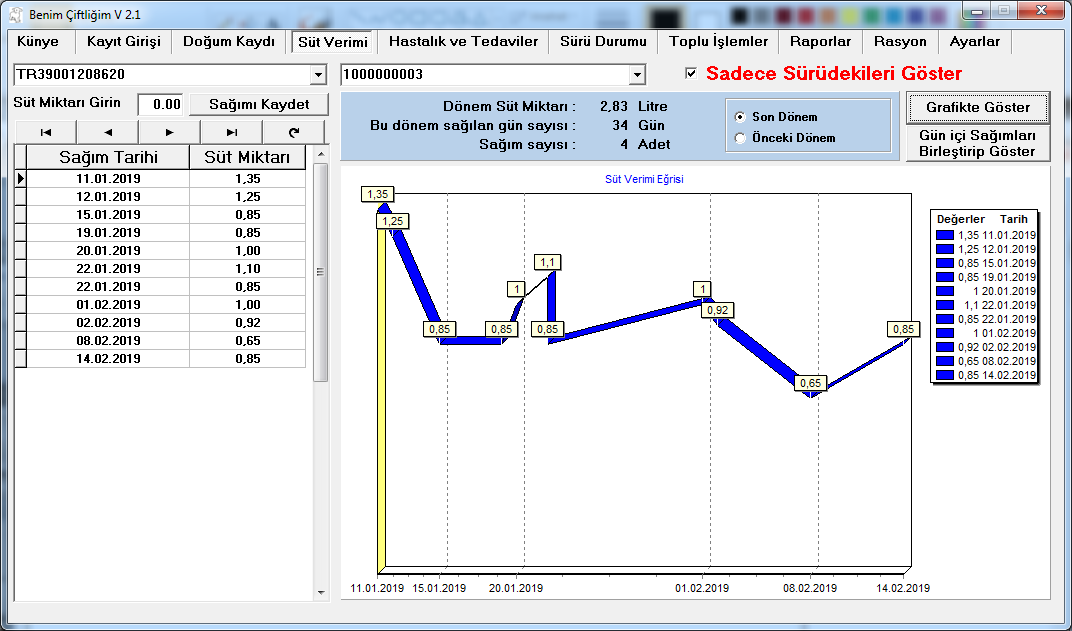Select the Son Dönem radio option
This screenshot has width=1072, height=631.
click(740, 117)
